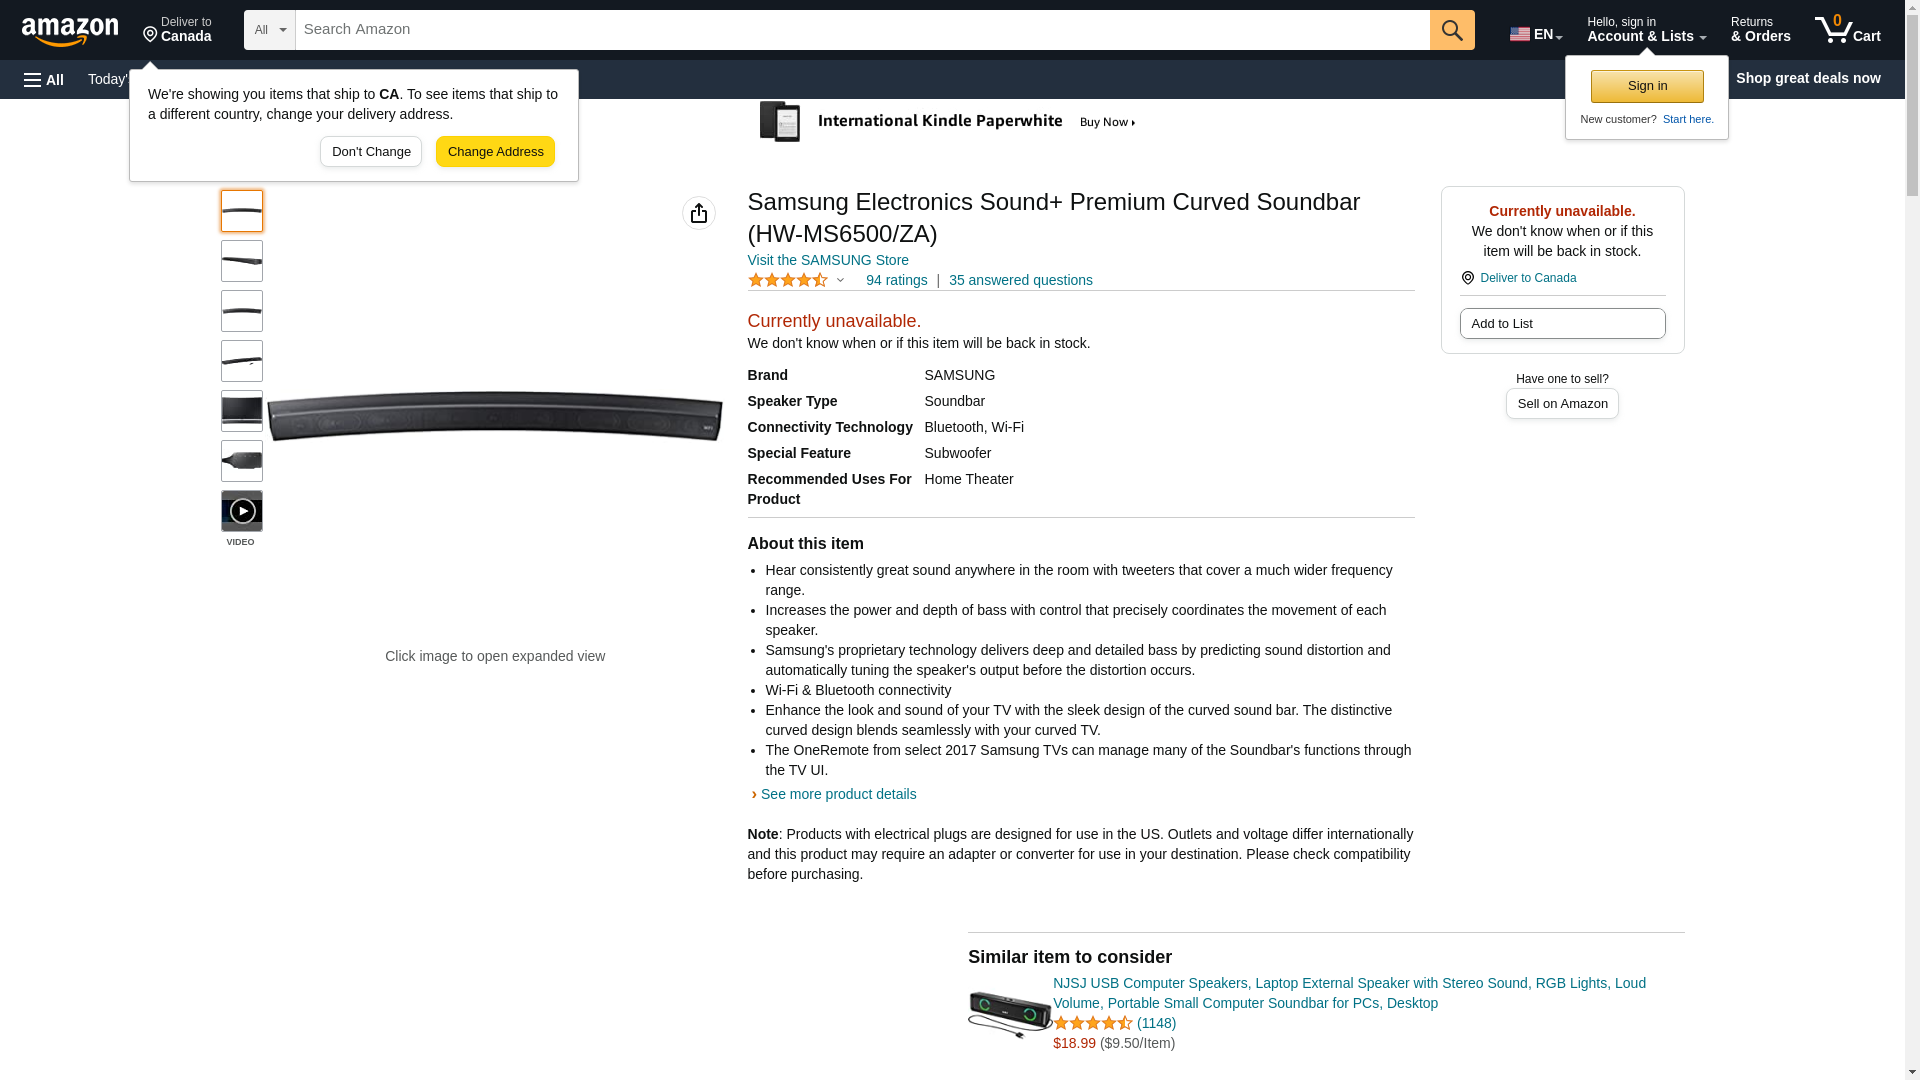Open Returns & Orders
The width and height of the screenshot is (1920, 1080).
coord(1760,30)
